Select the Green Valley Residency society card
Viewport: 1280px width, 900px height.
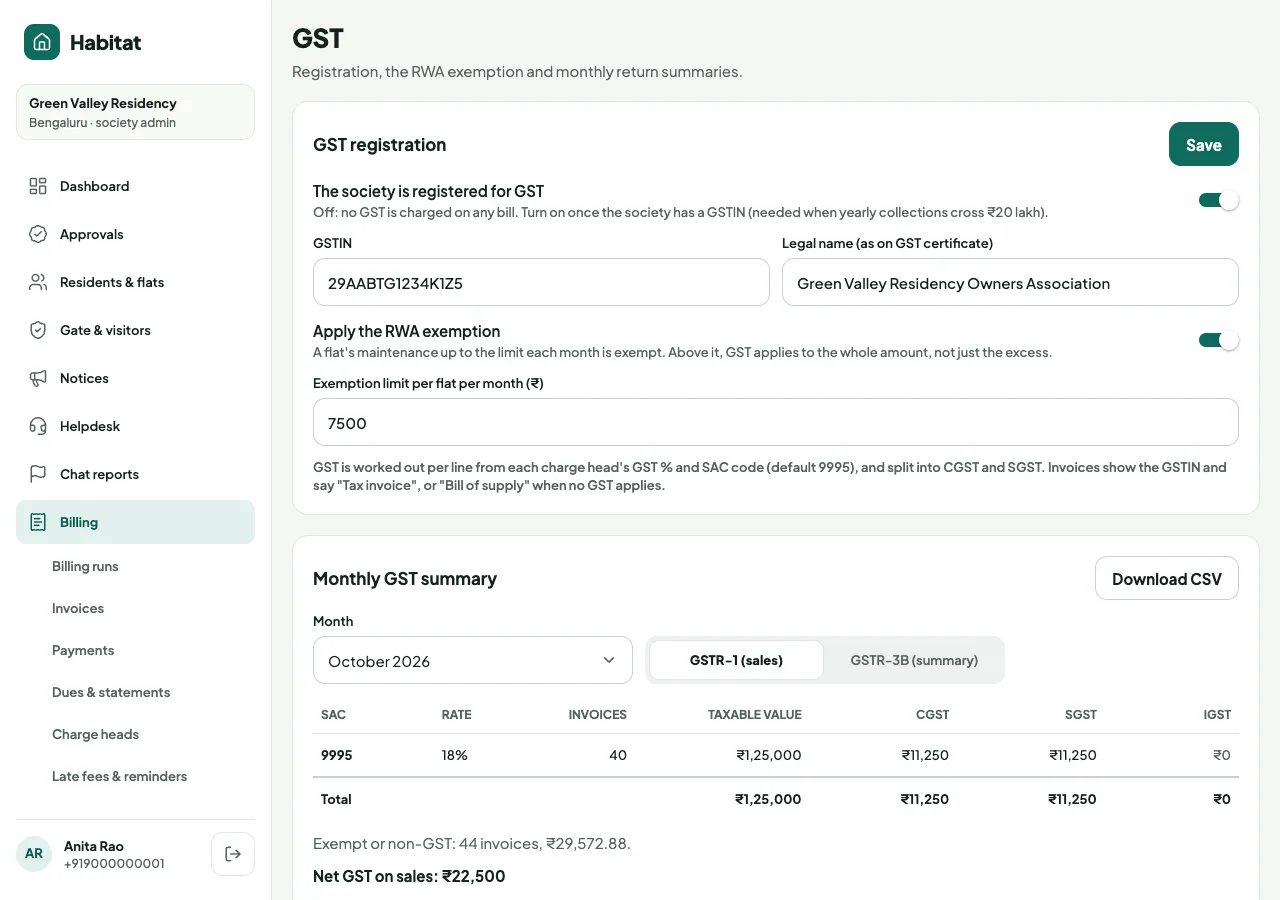[135, 112]
